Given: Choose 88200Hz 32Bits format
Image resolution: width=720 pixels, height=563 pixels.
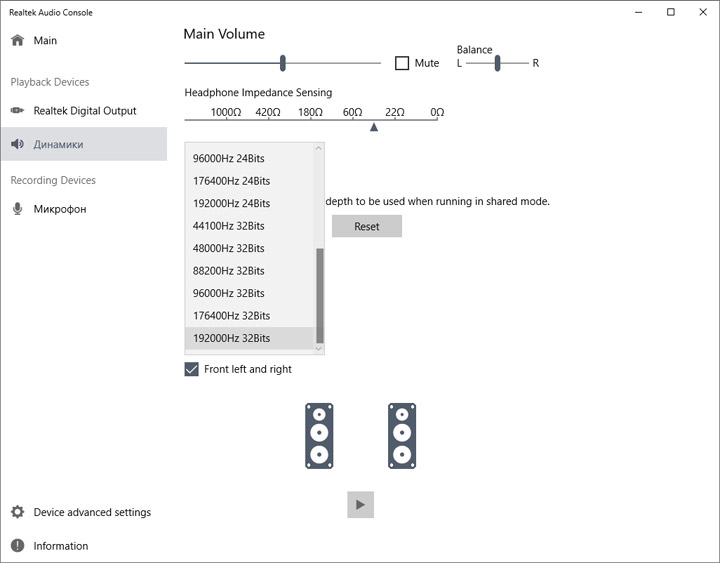Looking at the screenshot, I should click(x=249, y=271).
